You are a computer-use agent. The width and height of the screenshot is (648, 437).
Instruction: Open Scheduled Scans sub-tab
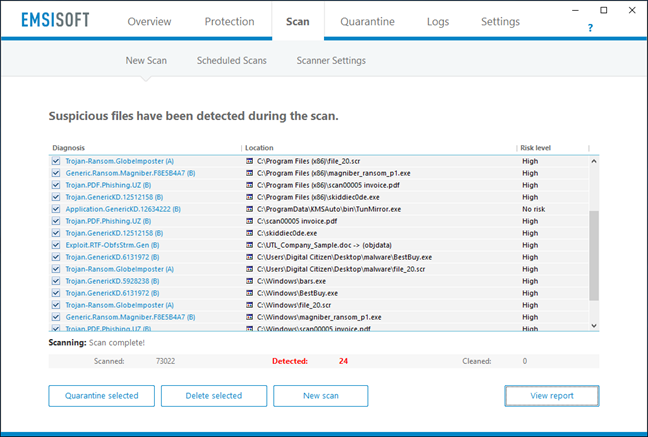tap(231, 60)
